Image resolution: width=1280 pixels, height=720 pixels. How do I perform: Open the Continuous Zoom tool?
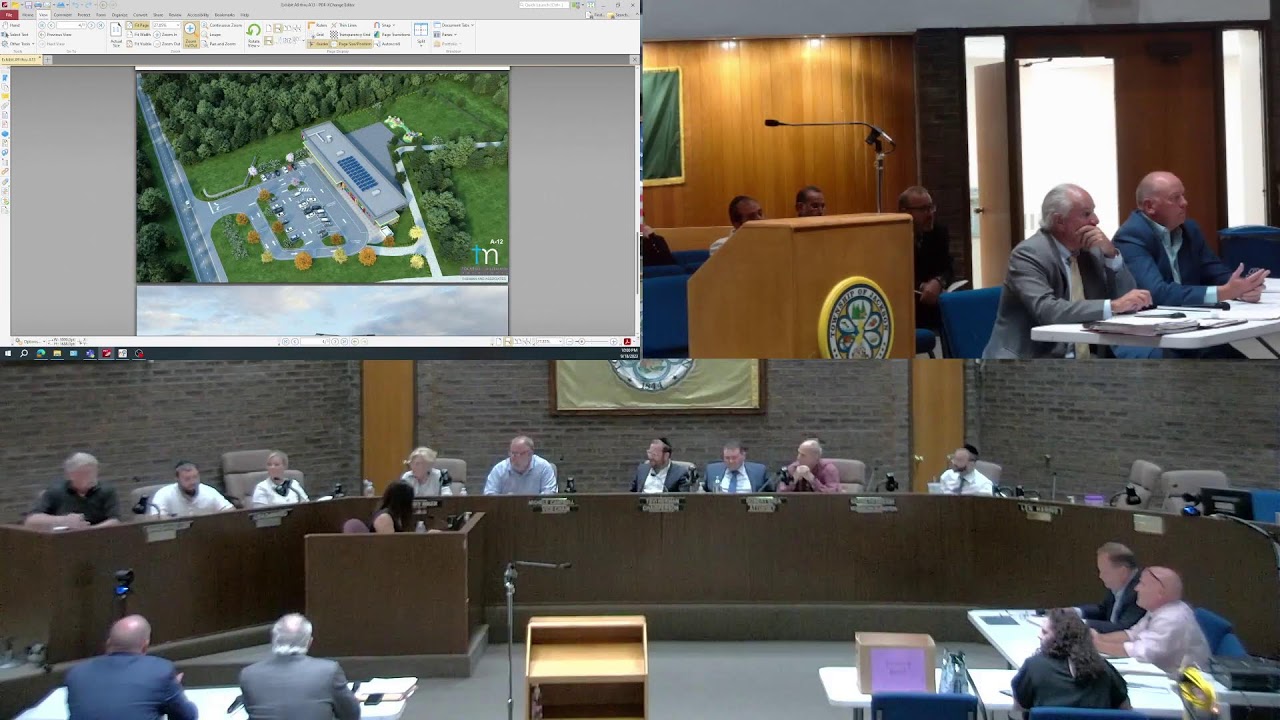[x=221, y=25]
